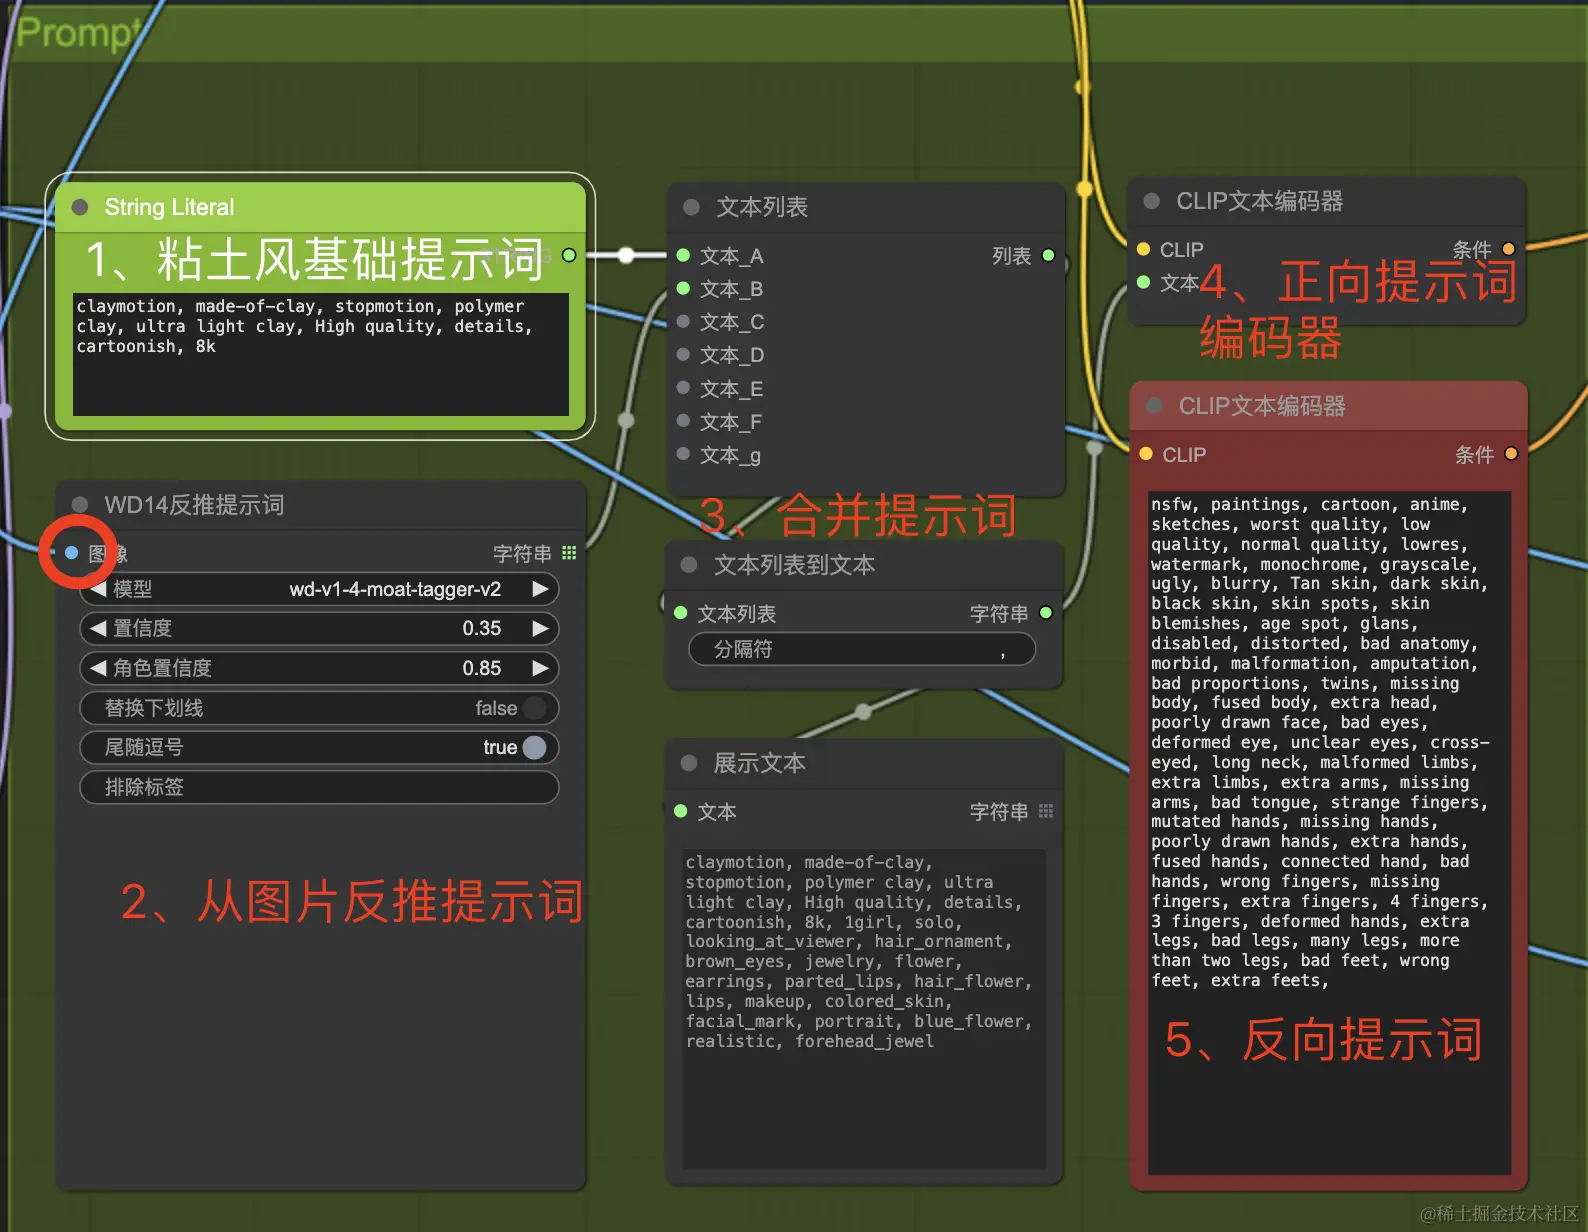Click 文本列表 input socket on 文本列表到文本 node
The image size is (1588, 1232).
(681, 613)
